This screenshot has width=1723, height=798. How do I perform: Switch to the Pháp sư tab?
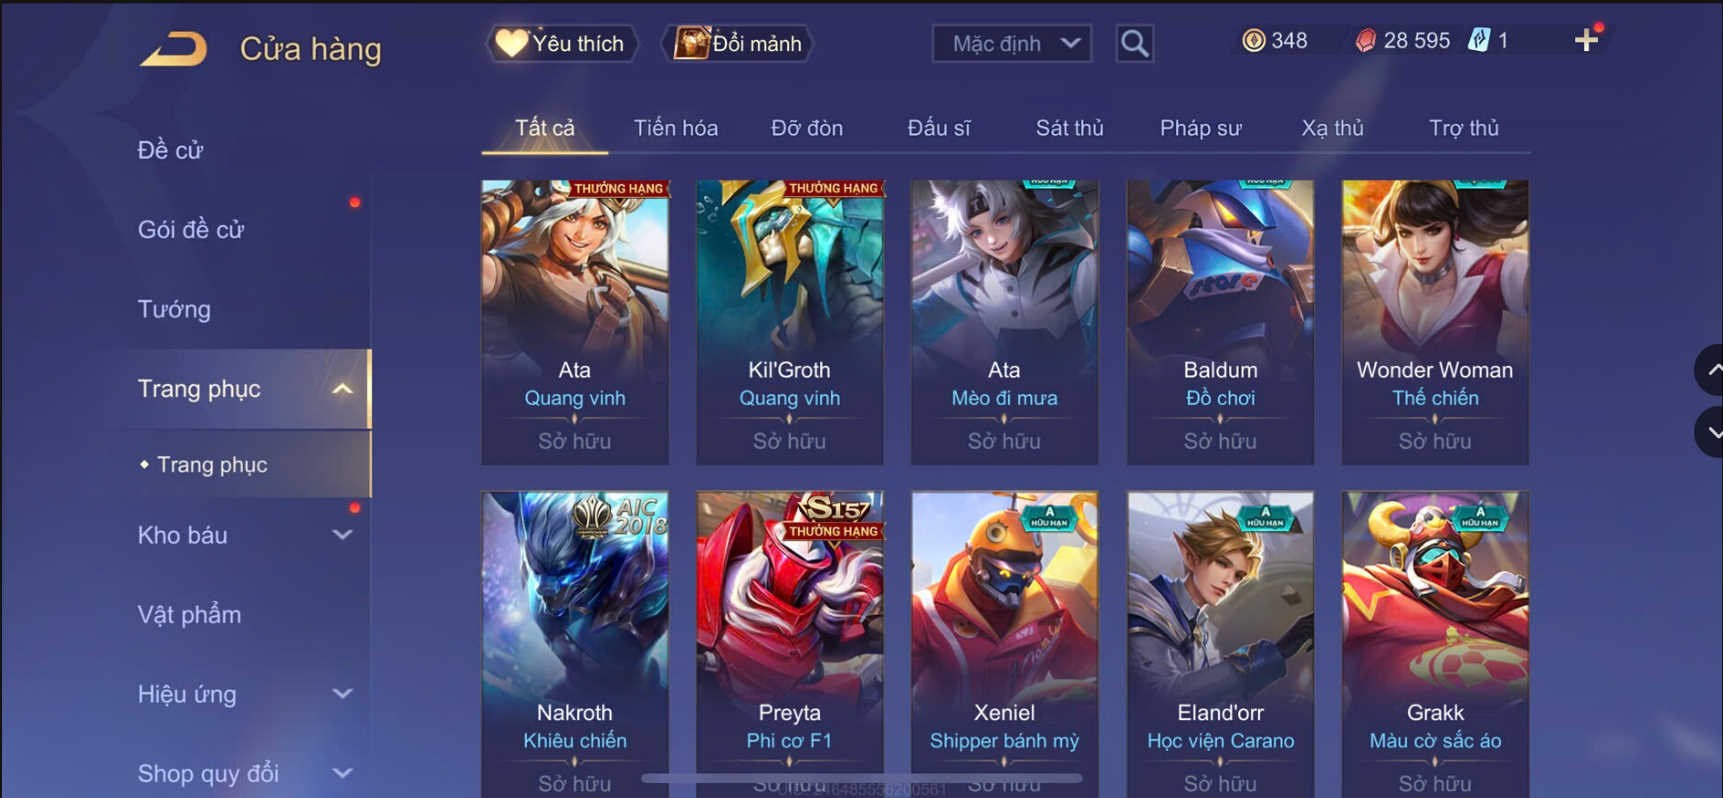tap(1200, 128)
